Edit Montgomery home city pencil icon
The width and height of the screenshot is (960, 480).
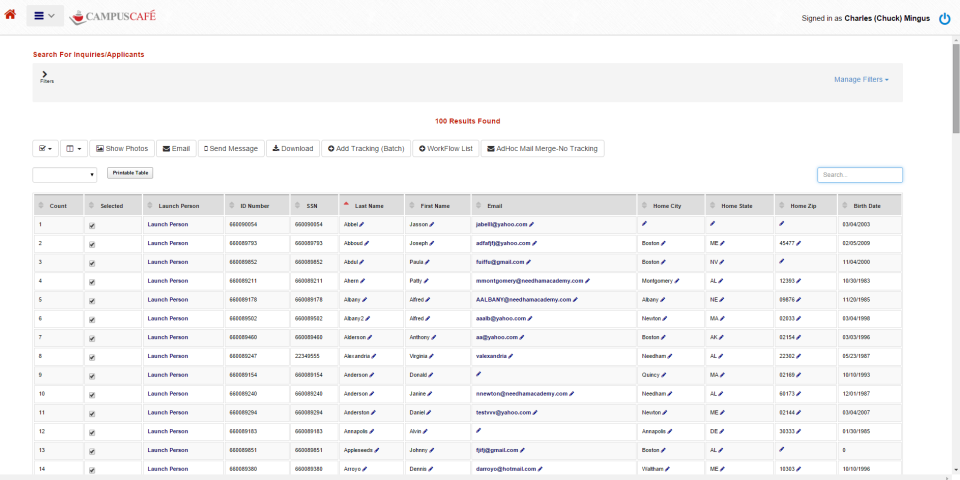(x=677, y=280)
